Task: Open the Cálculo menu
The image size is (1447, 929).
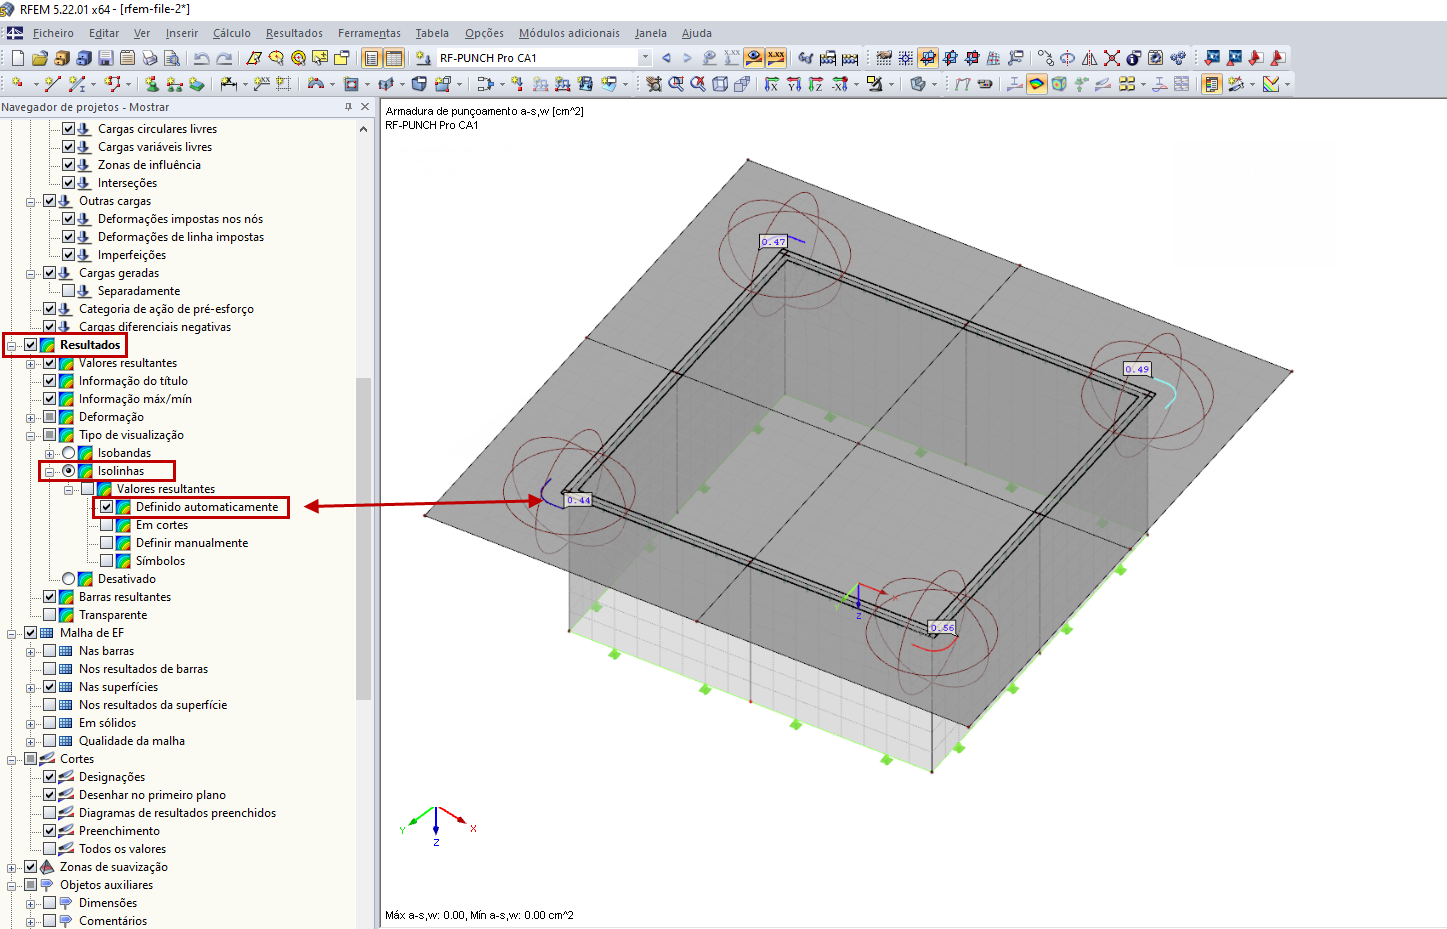Action: (231, 33)
